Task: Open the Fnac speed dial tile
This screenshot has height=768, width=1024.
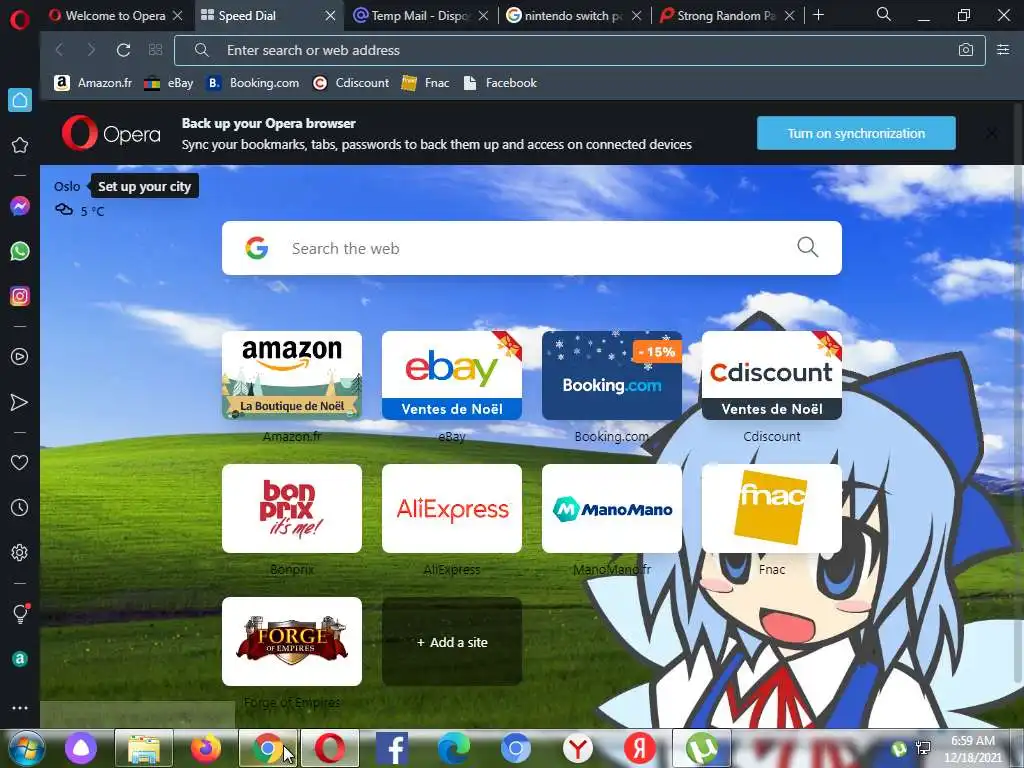Action: pyautogui.click(x=772, y=509)
